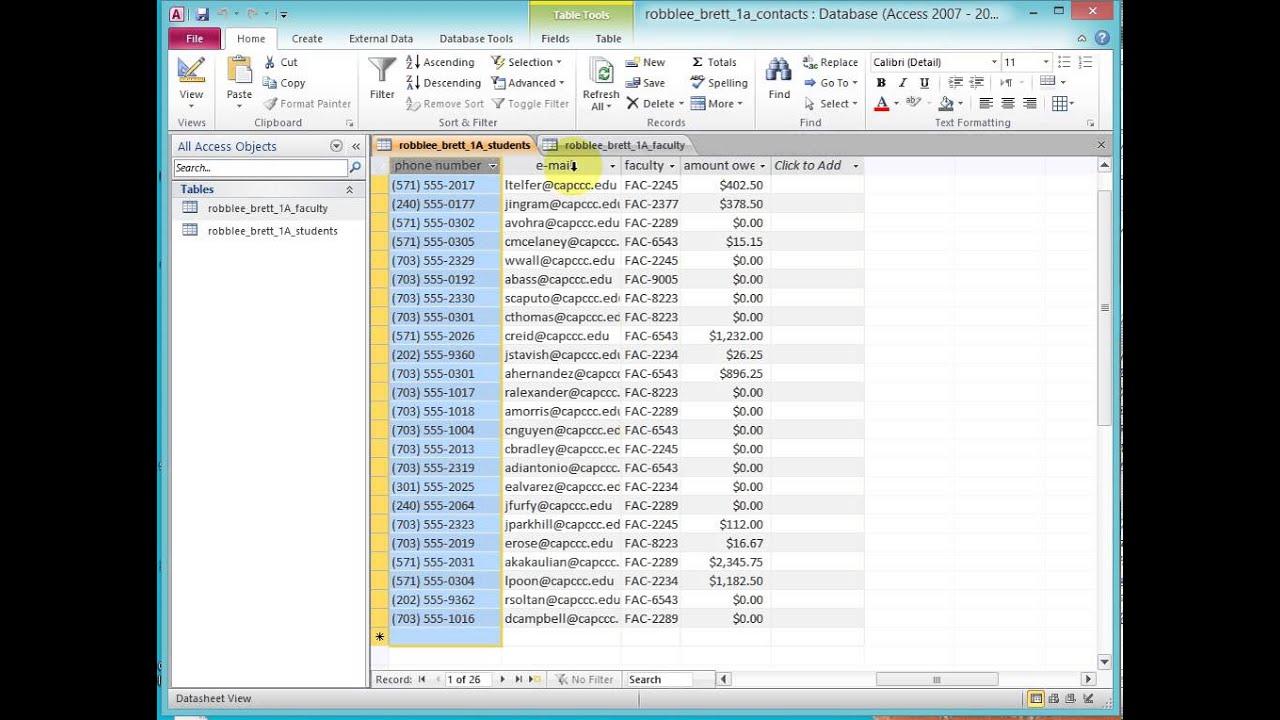1280x720 pixels.
Task: Click the Format Painter command
Action: pyautogui.click(x=306, y=104)
